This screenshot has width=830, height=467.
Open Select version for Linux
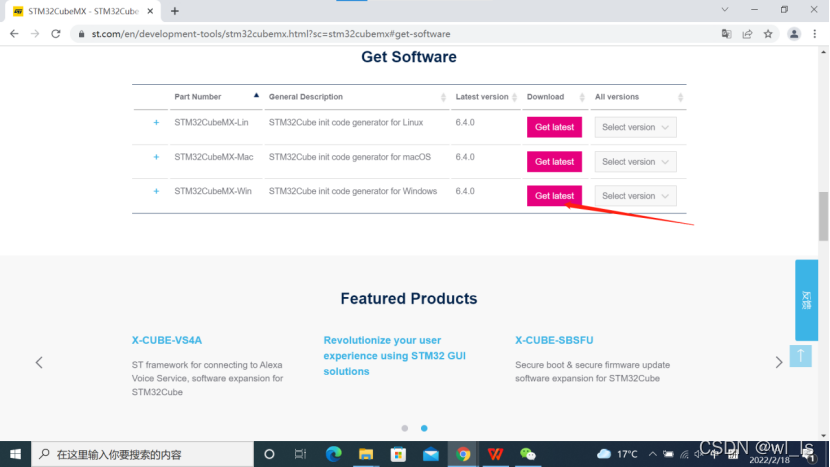click(635, 127)
